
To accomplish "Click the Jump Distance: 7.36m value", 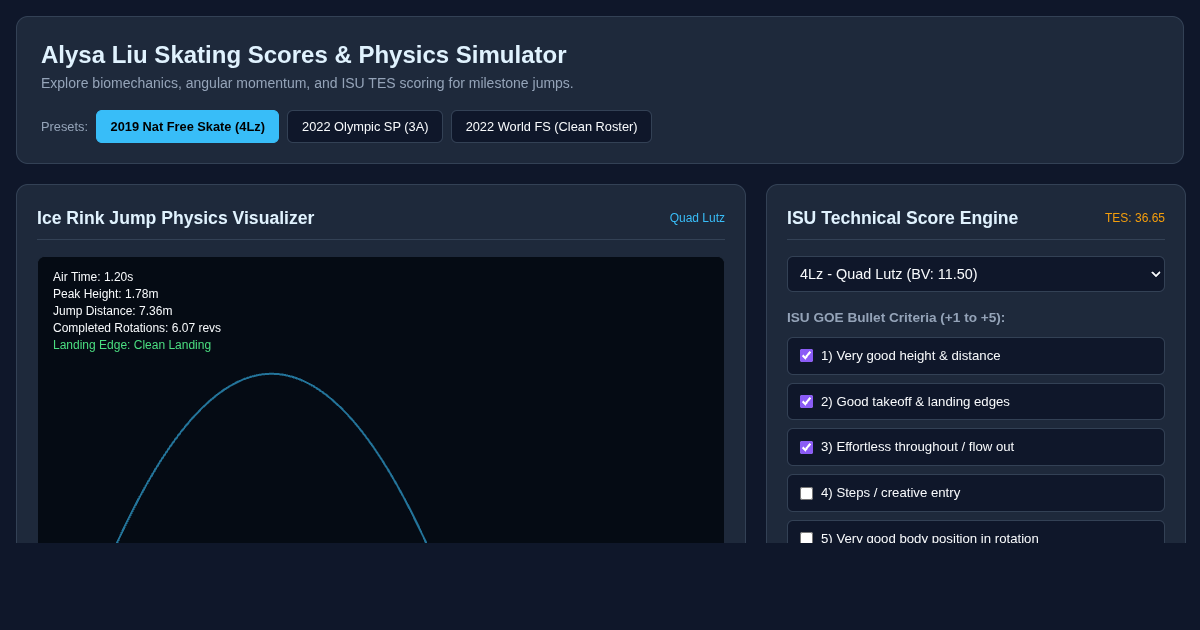I will [113, 311].
